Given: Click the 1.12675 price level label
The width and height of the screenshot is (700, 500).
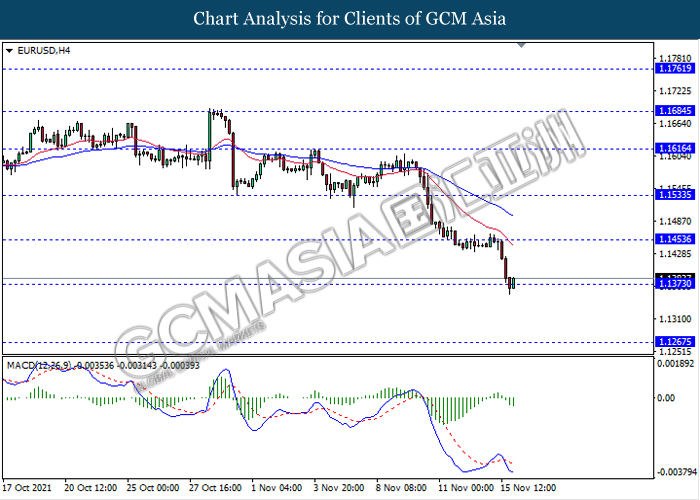Looking at the screenshot, I should [675, 342].
